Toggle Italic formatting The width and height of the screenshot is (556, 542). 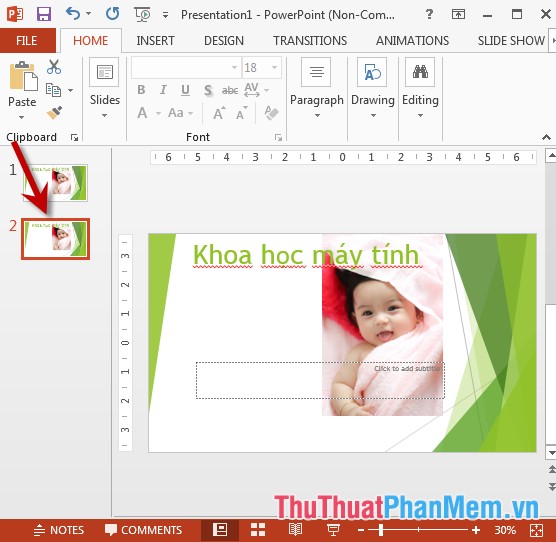coord(163,90)
